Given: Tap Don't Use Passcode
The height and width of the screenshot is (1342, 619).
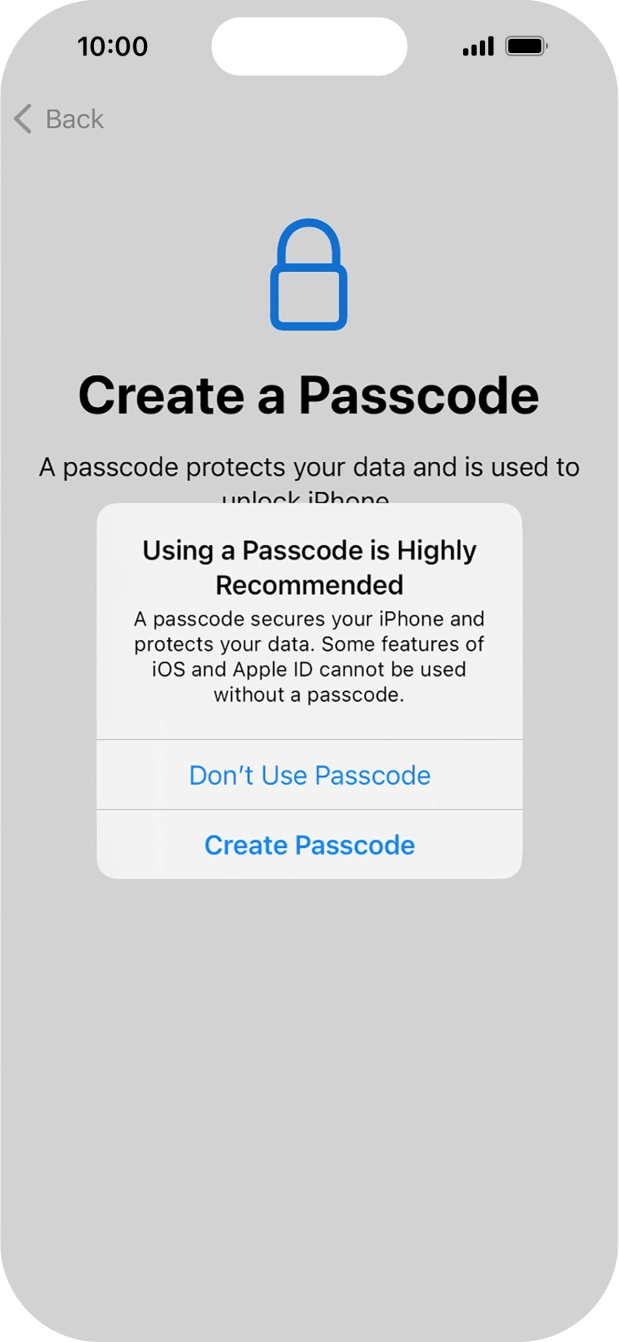Looking at the screenshot, I should (309, 775).
